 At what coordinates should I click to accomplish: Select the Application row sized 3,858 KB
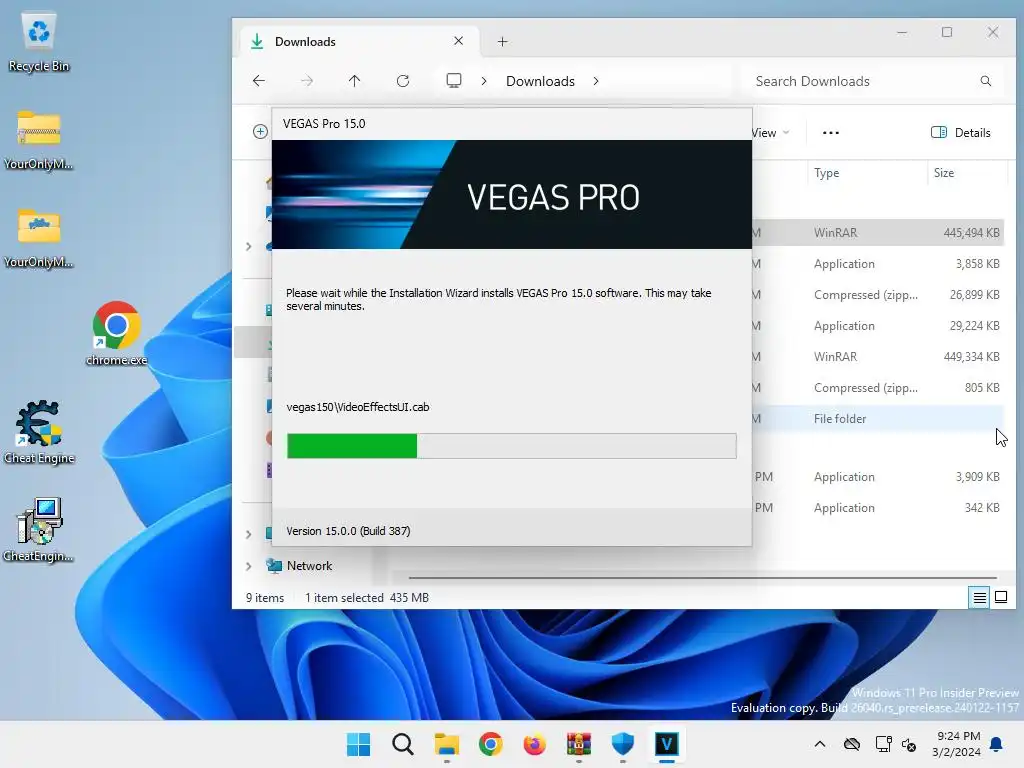[878, 264]
